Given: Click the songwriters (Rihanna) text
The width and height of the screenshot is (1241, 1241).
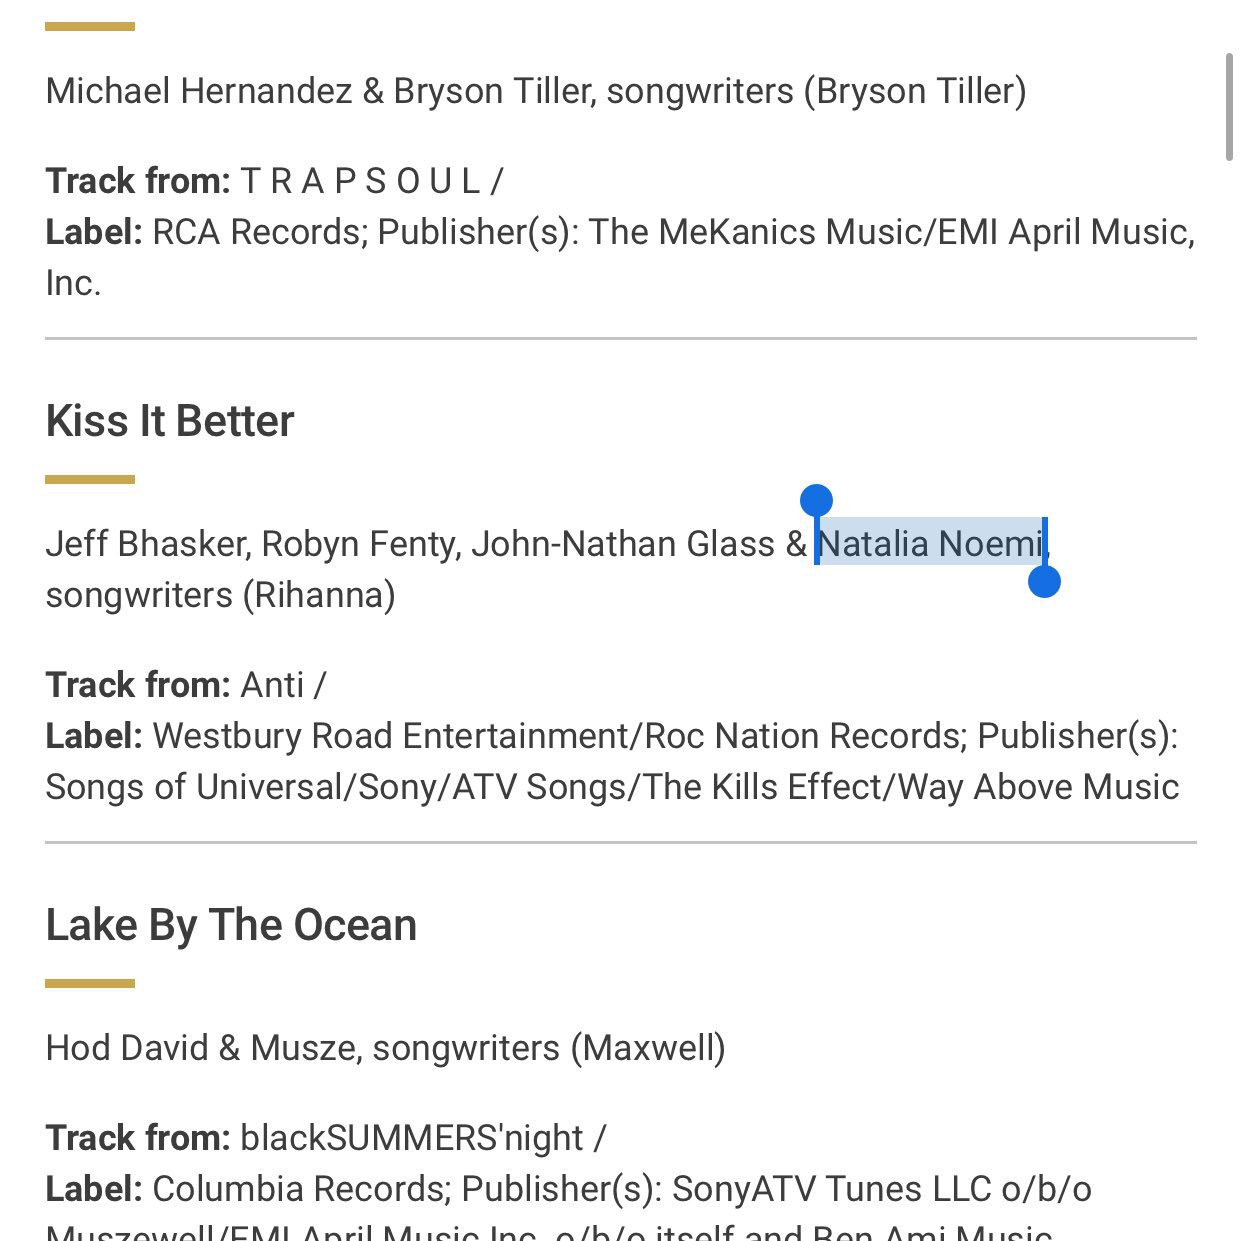Looking at the screenshot, I should 221,595.
